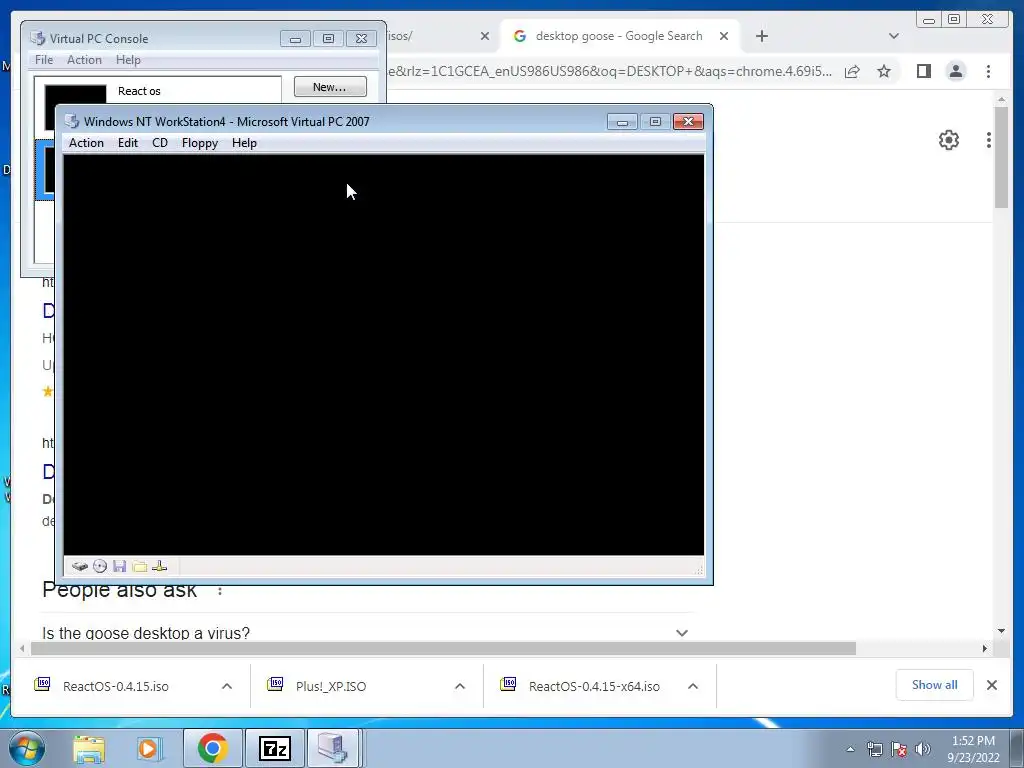Close the Chrome downloads bar
The width and height of the screenshot is (1024, 768).
click(x=991, y=685)
